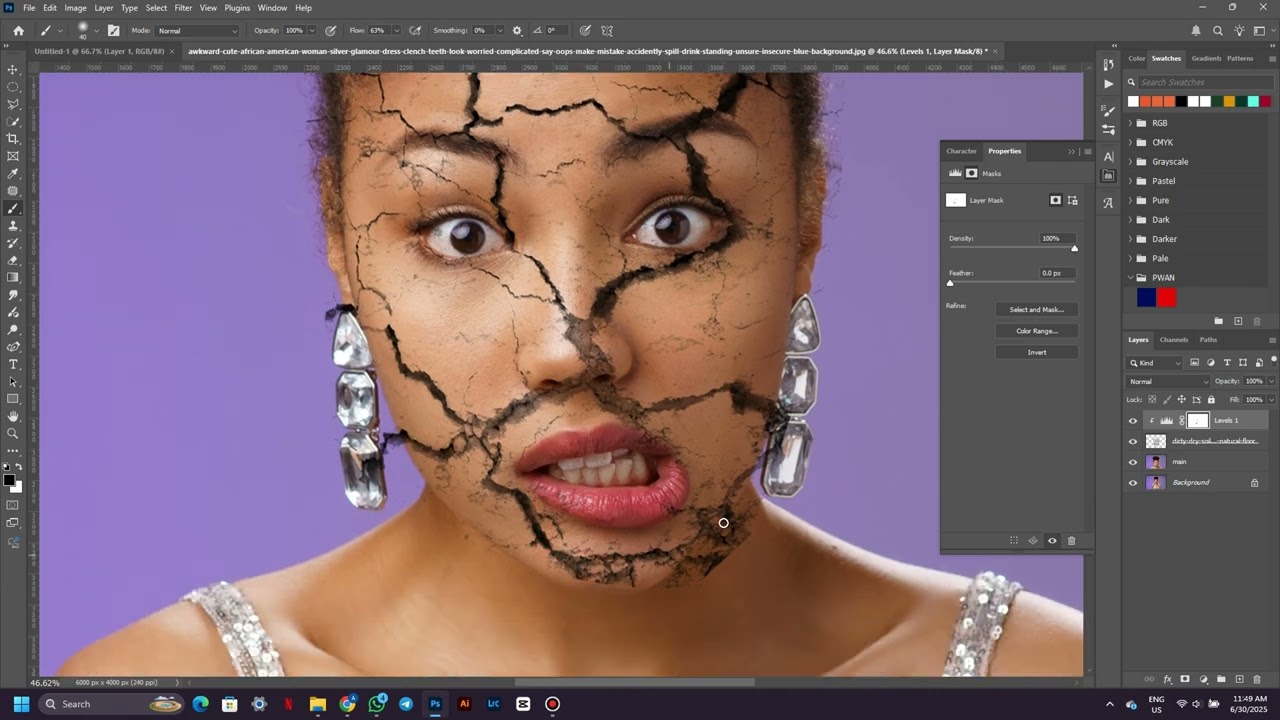Collapse the PWAN swatch group
The height and width of the screenshot is (720, 1280).
1130,278
